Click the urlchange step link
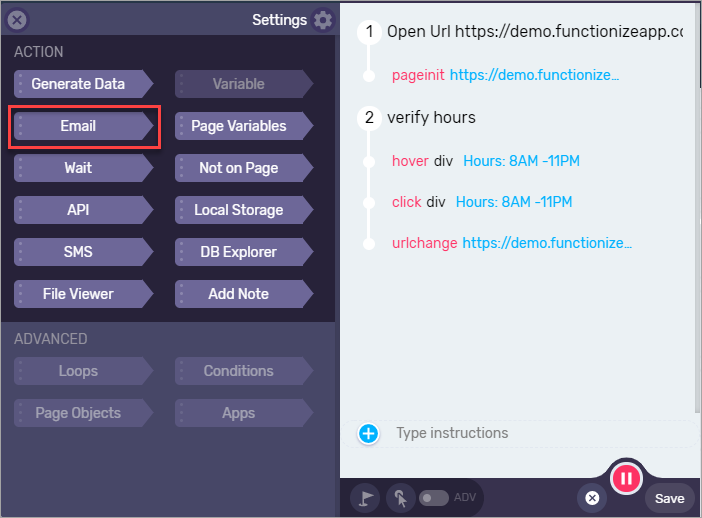The height and width of the screenshot is (518, 702). click(x=547, y=243)
